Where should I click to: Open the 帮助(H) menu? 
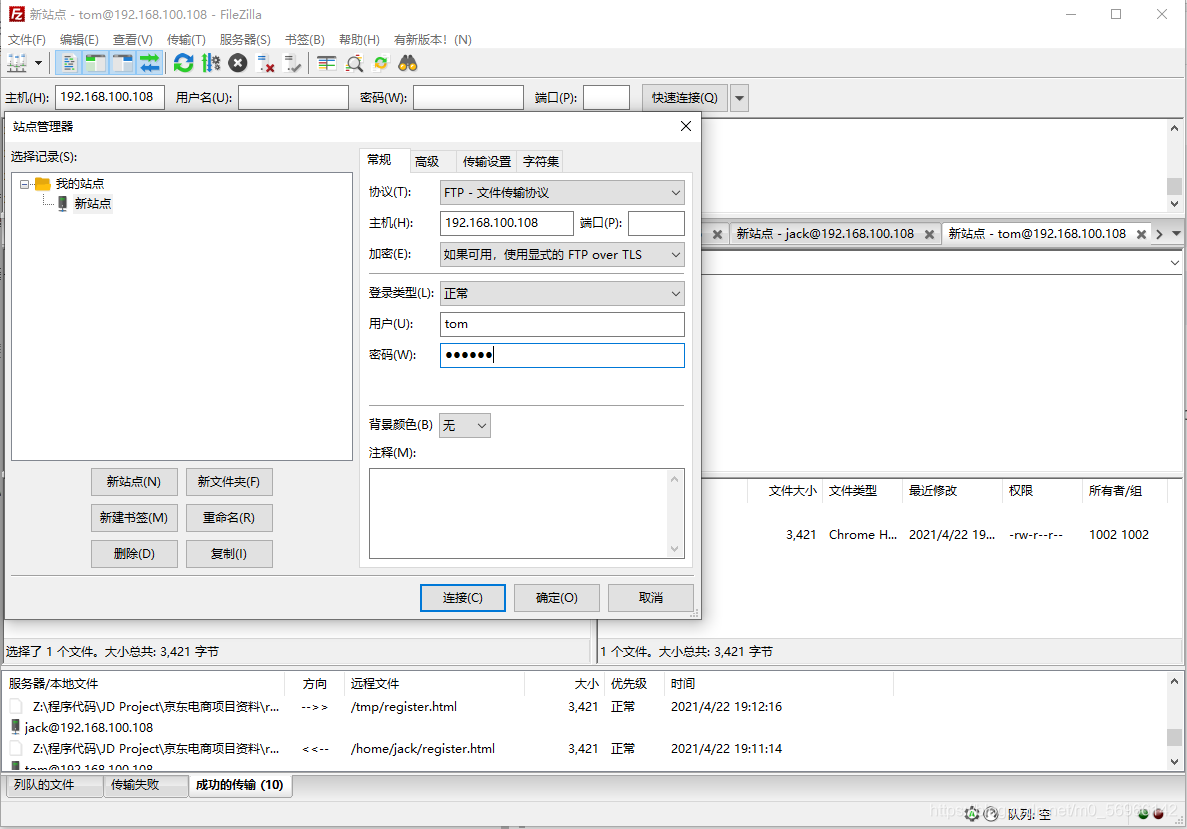pyautogui.click(x=359, y=39)
